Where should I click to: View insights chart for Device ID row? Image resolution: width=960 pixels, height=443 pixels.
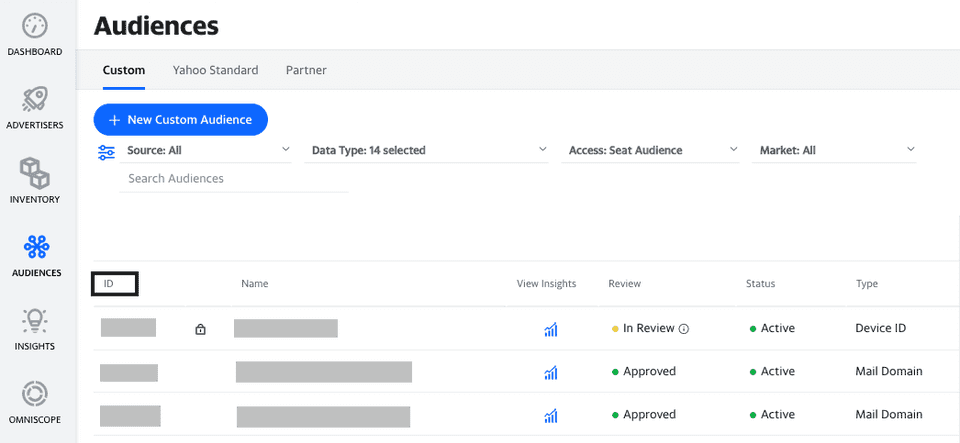coord(551,330)
